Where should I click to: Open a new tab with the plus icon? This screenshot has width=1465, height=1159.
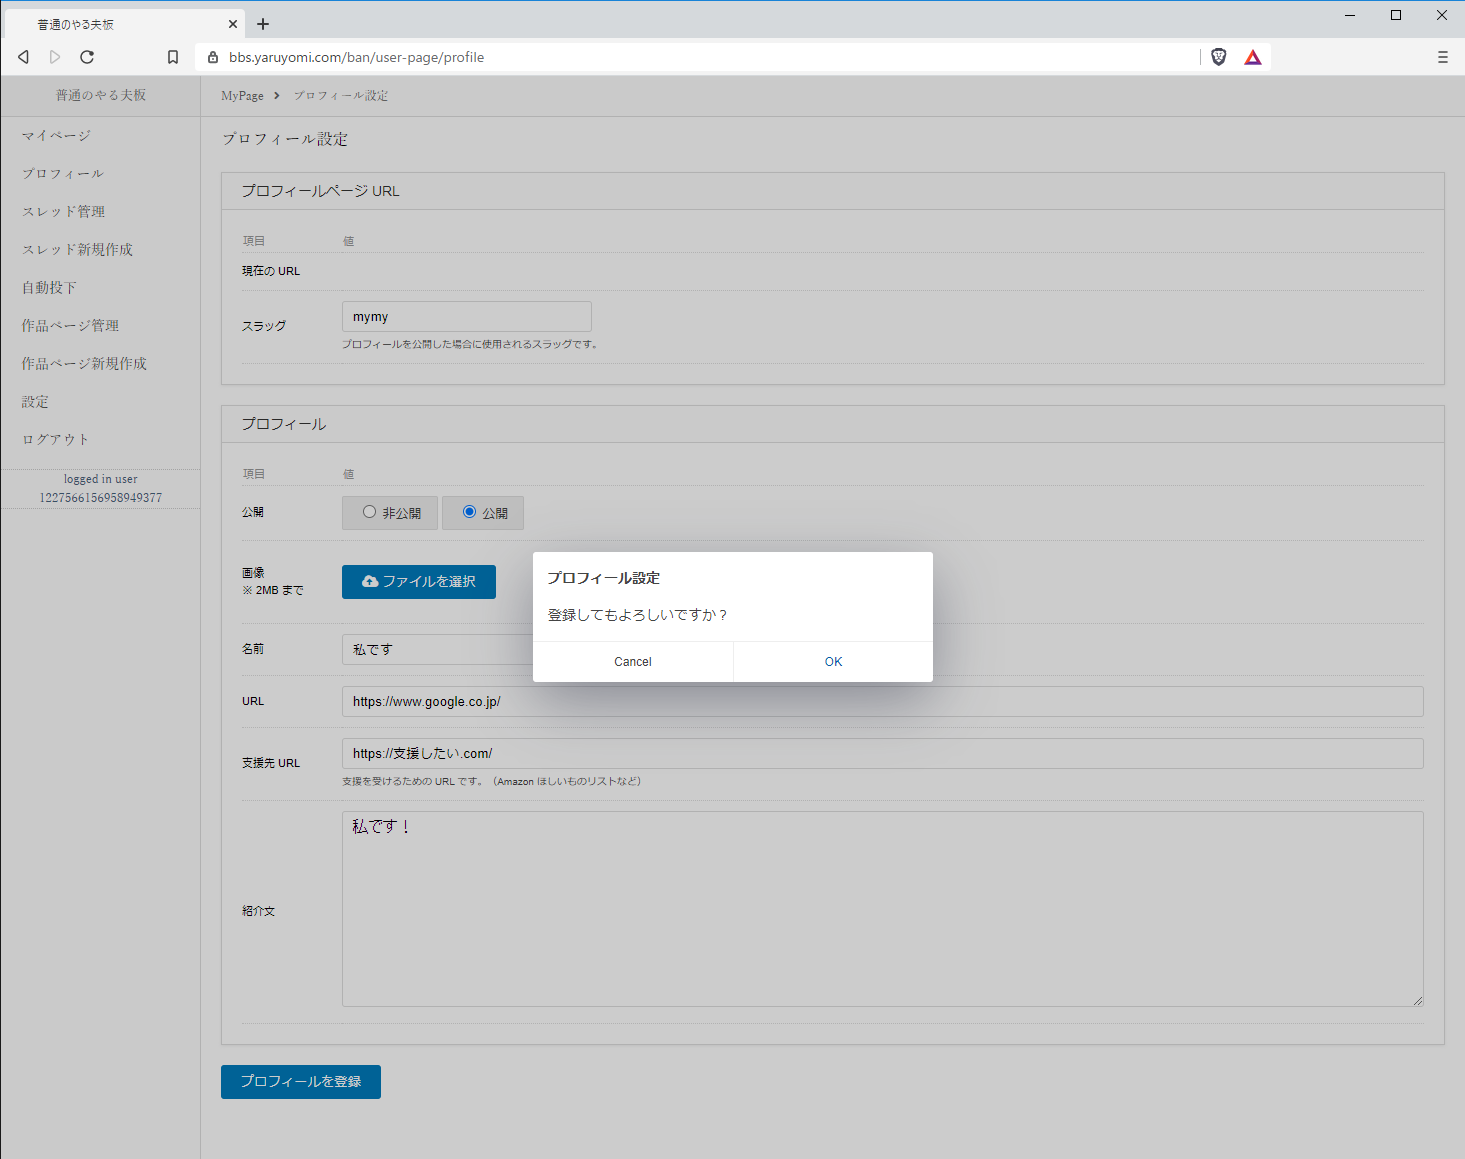pos(263,24)
